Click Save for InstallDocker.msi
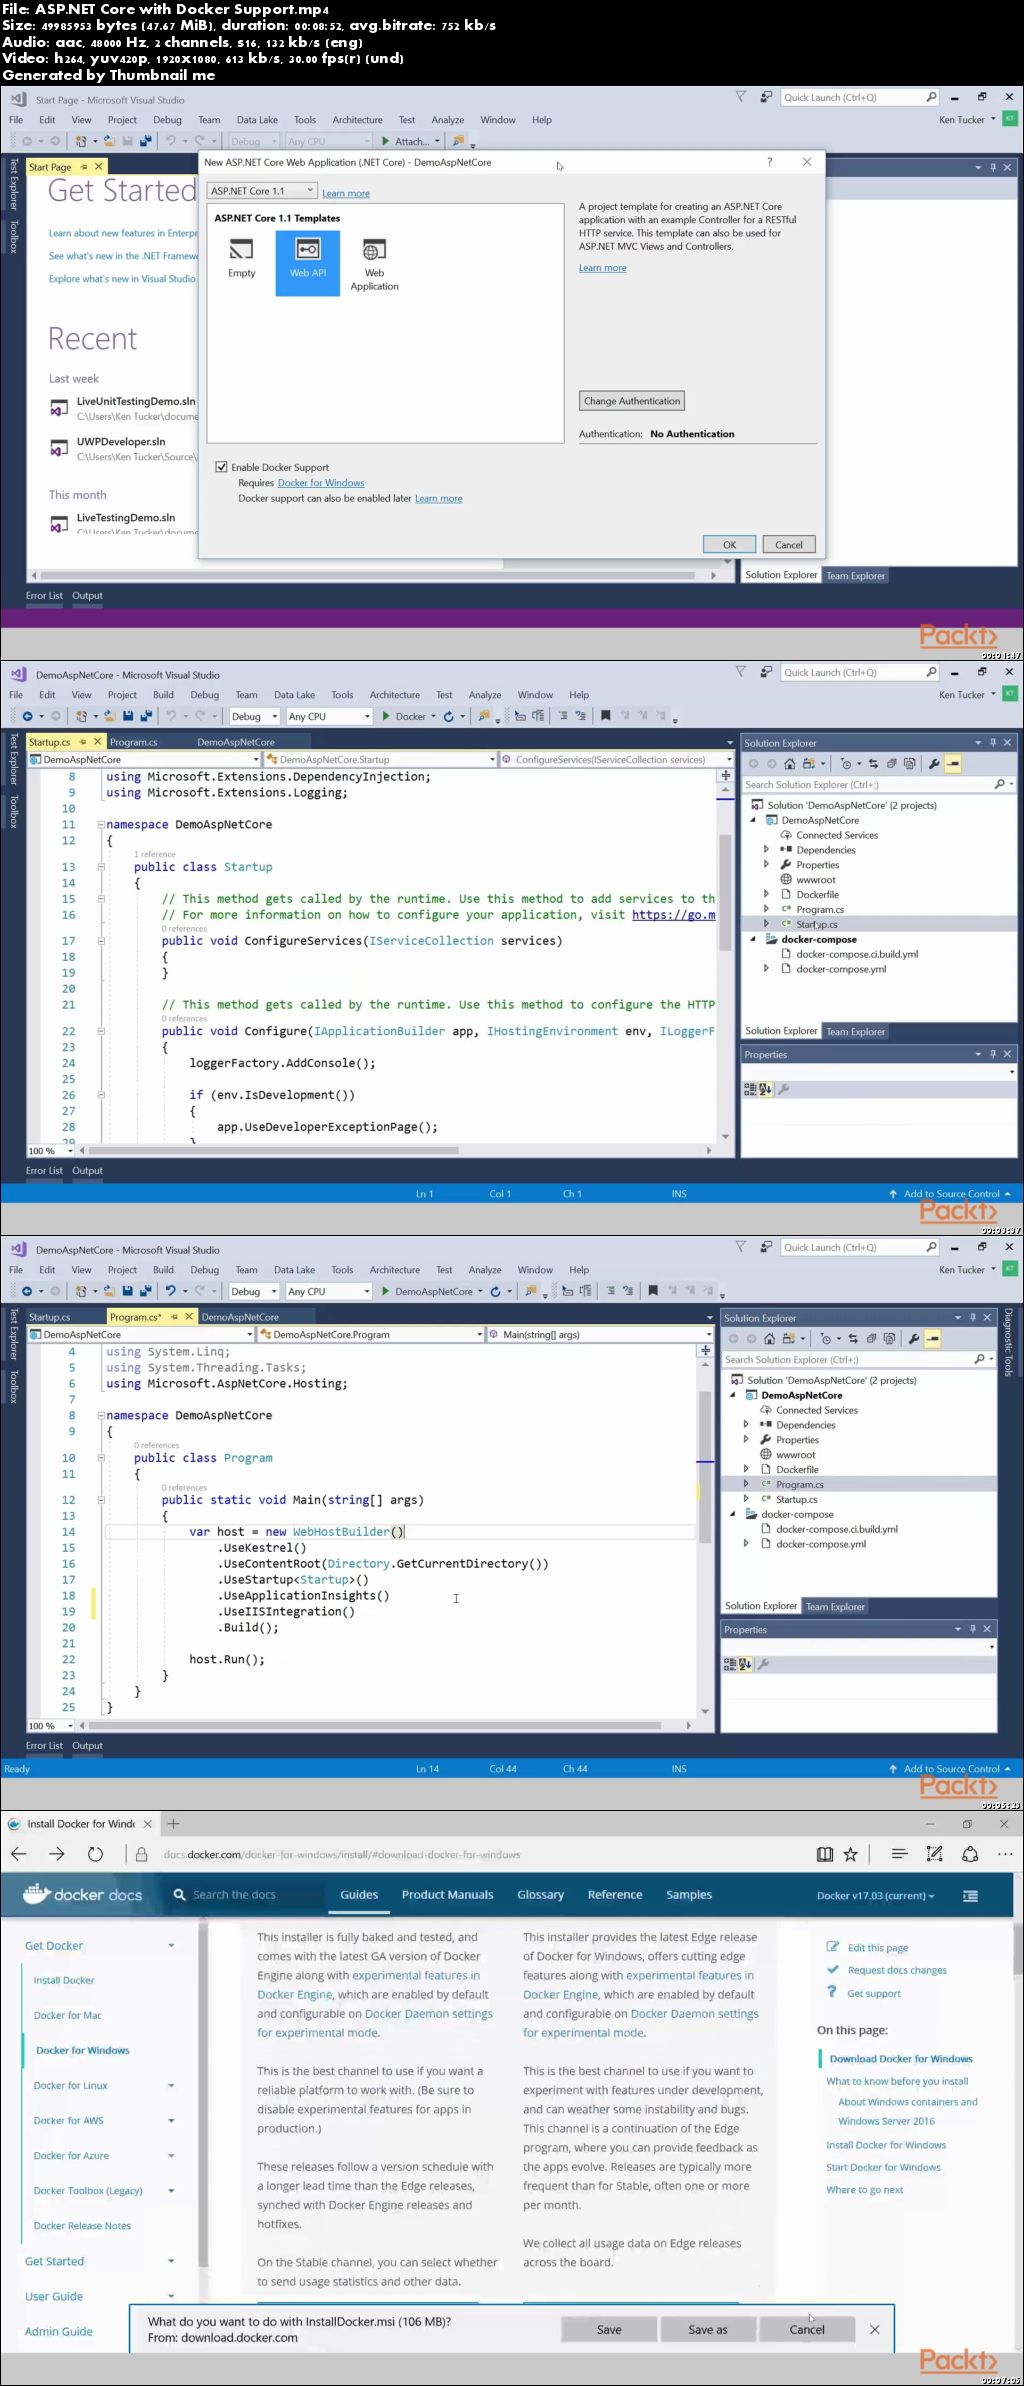 point(609,2329)
